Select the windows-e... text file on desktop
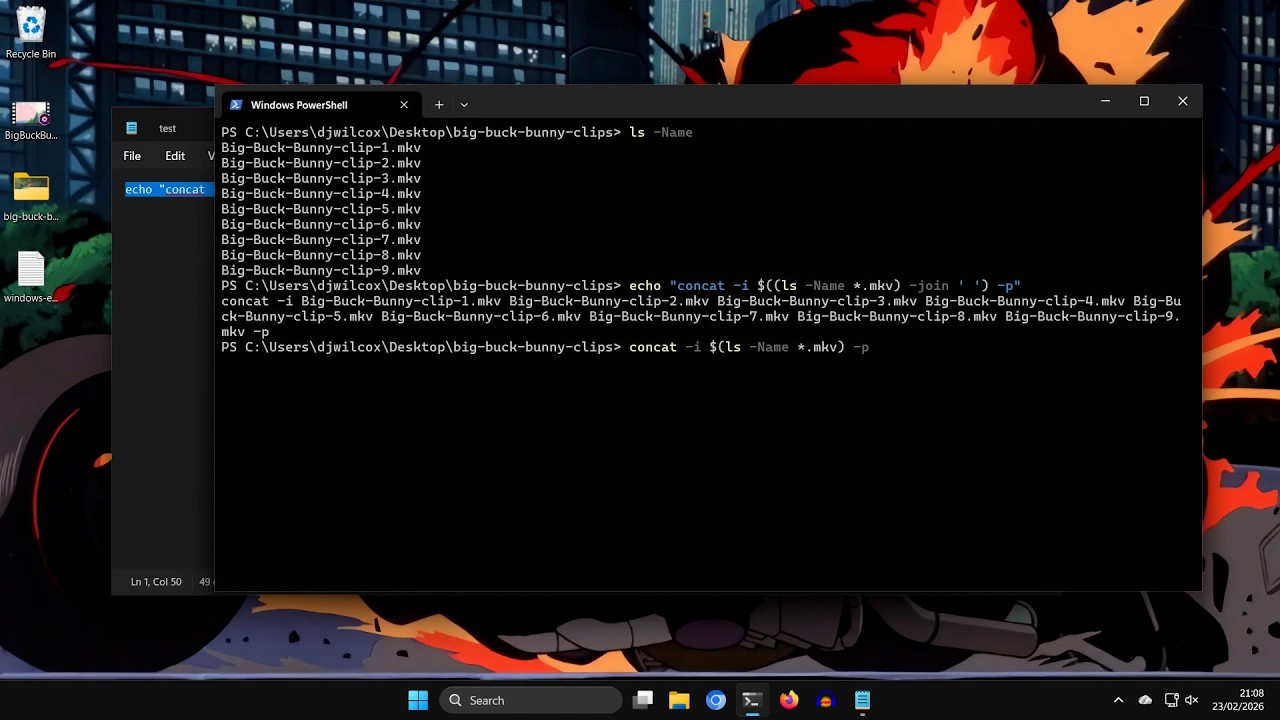The image size is (1280, 720). 31,277
